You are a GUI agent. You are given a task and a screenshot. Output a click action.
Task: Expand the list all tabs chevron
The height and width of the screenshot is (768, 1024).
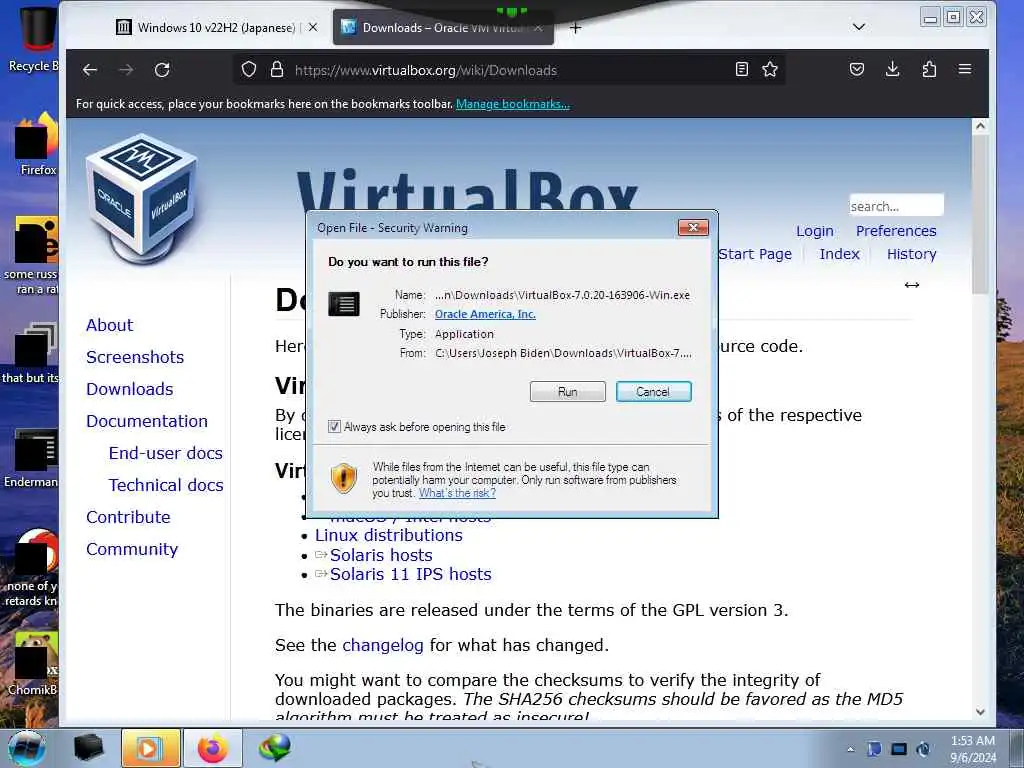coord(859,27)
